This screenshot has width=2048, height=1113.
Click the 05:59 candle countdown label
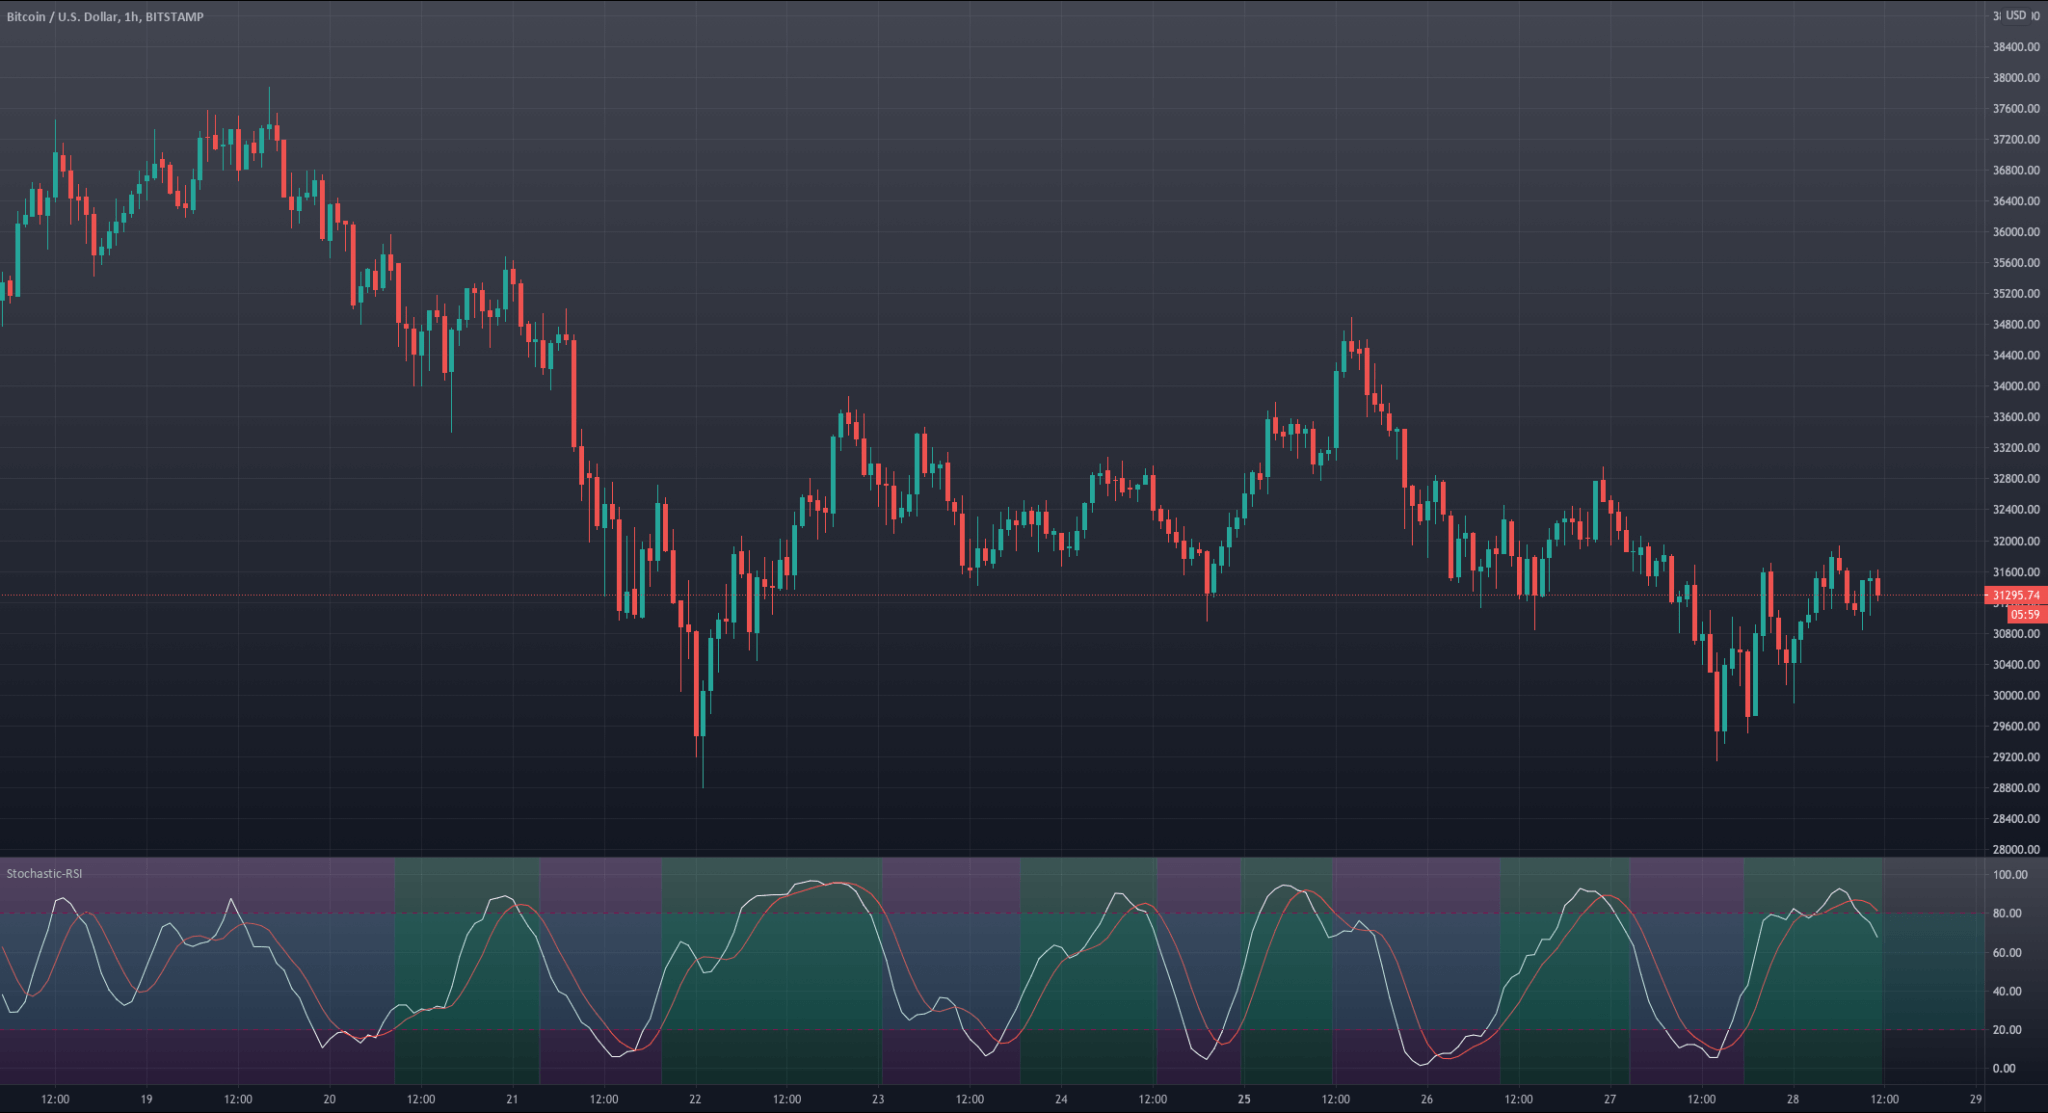click(x=2024, y=614)
